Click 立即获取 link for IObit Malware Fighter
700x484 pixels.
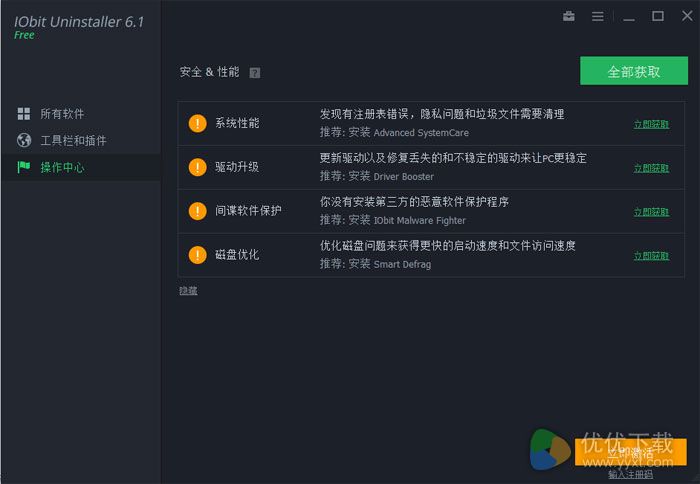[651, 212]
